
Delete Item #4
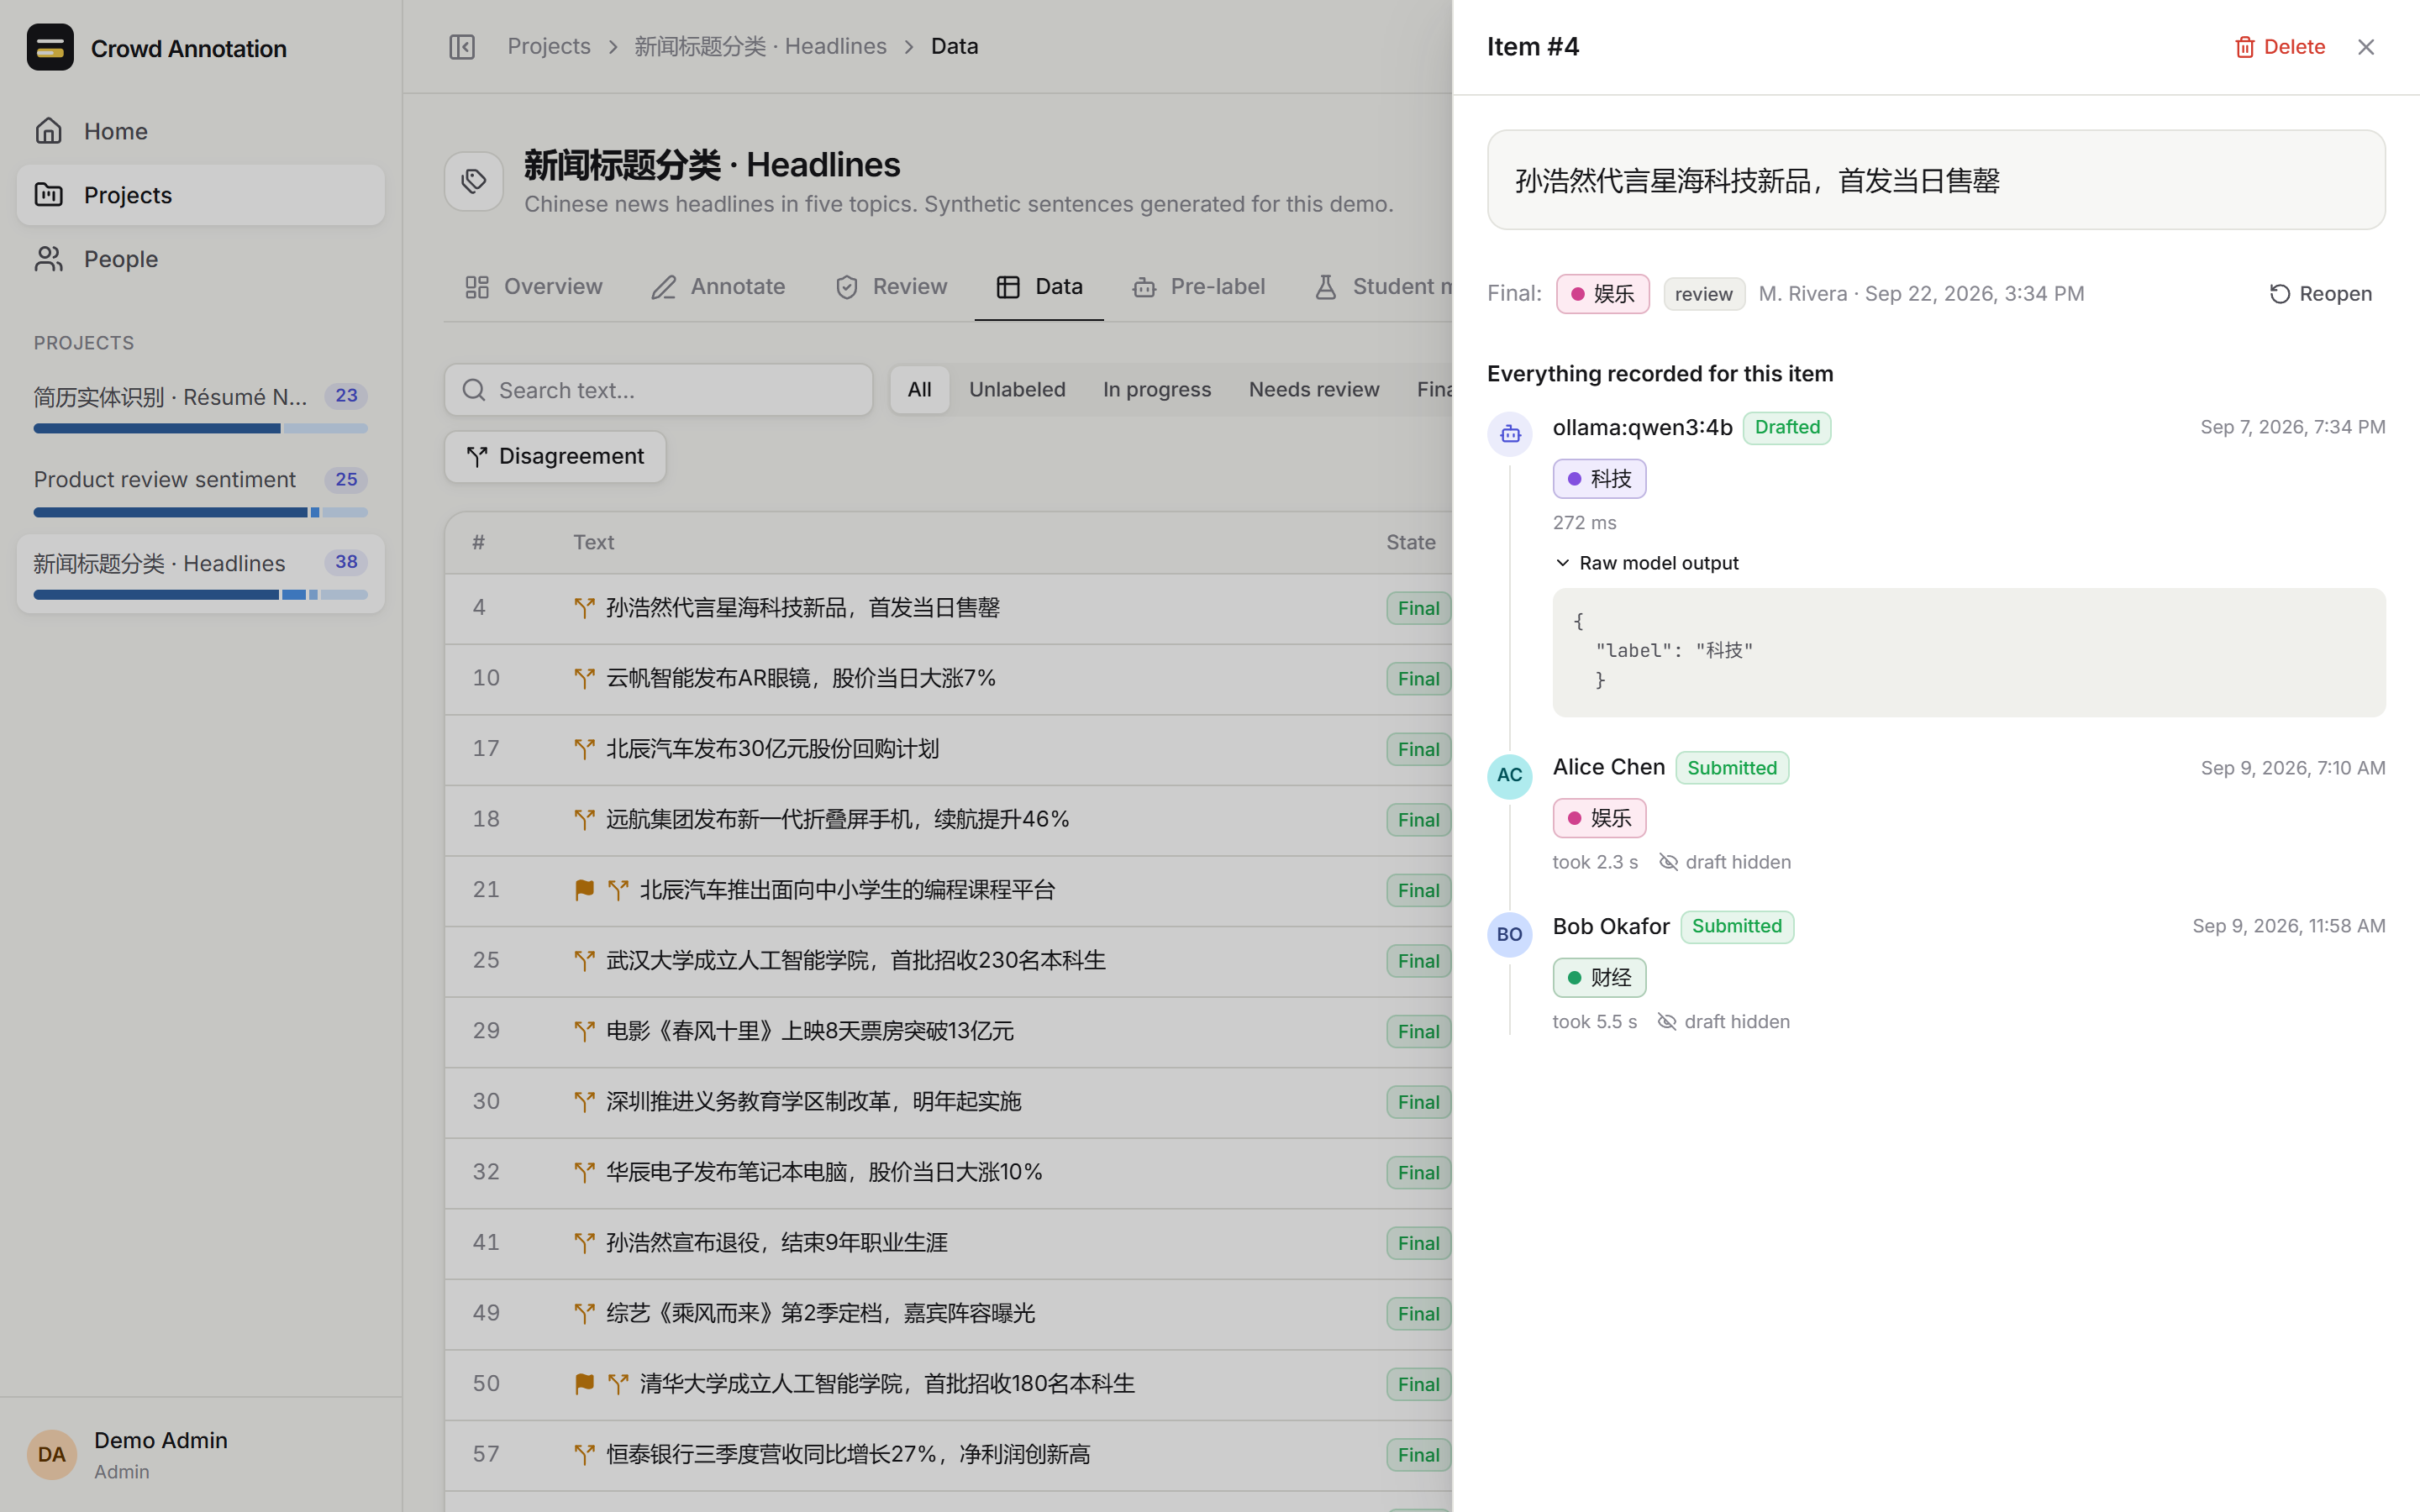[x=2280, y=47]
